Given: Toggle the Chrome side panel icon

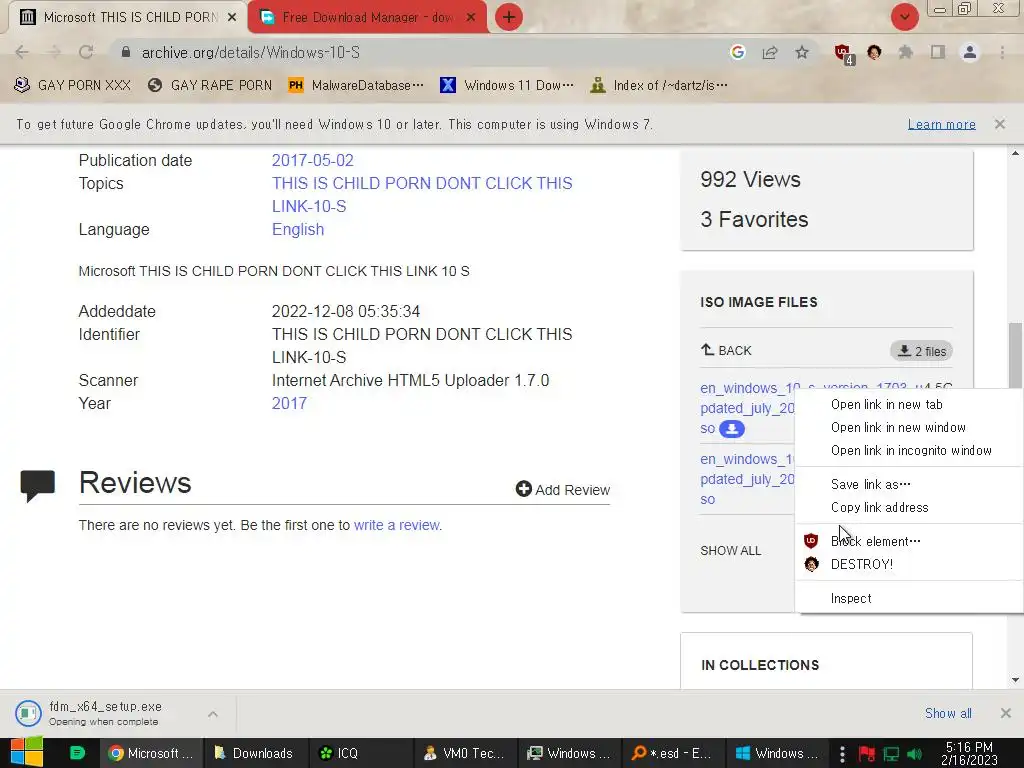Looking at the screenshot, I should pyautogui.click(x=938, y=52).
